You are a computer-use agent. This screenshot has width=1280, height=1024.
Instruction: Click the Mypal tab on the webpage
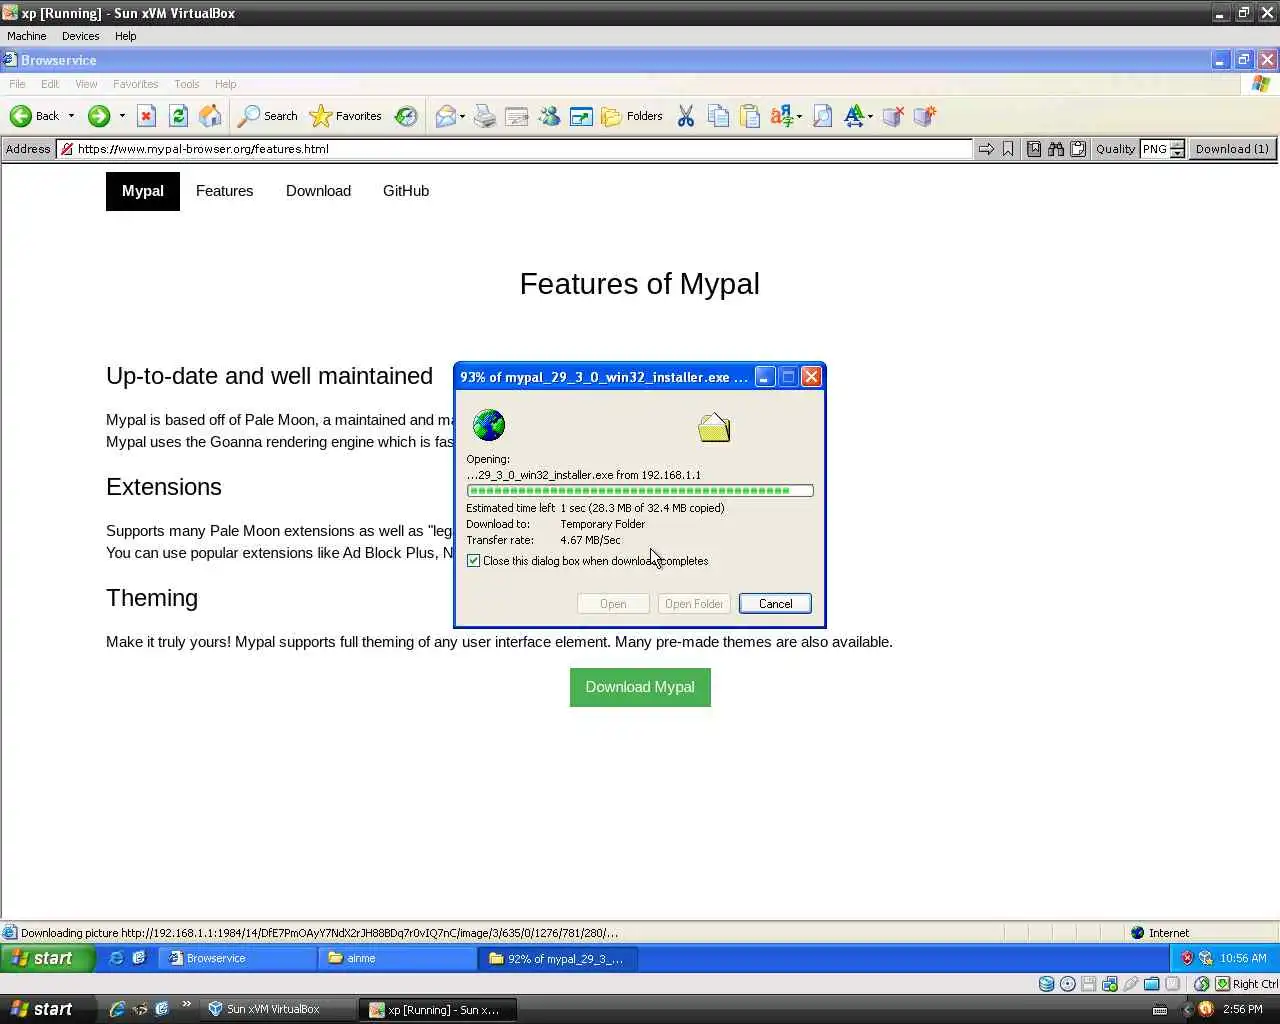(x=143, y=191)
